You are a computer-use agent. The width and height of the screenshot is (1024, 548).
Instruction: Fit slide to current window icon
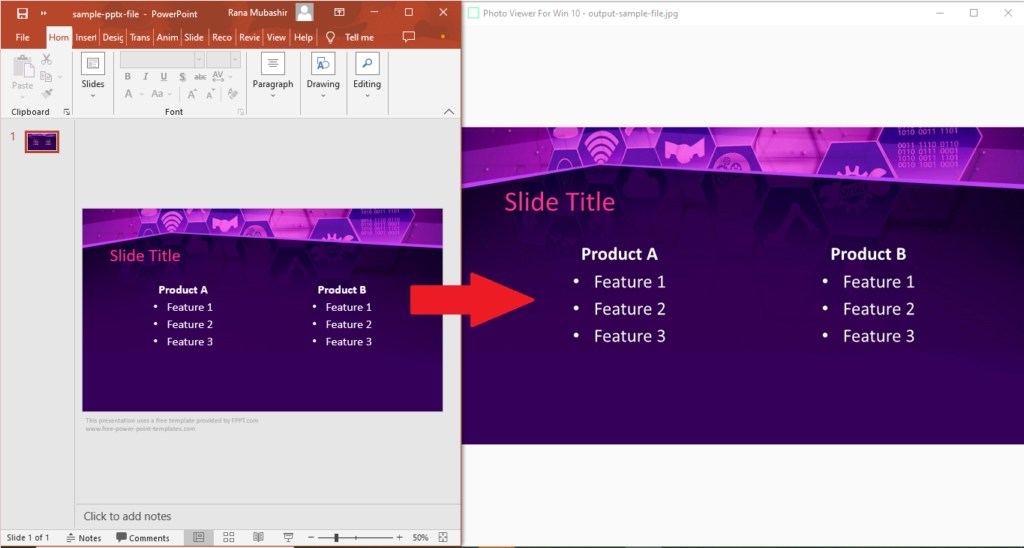point(443,537)
